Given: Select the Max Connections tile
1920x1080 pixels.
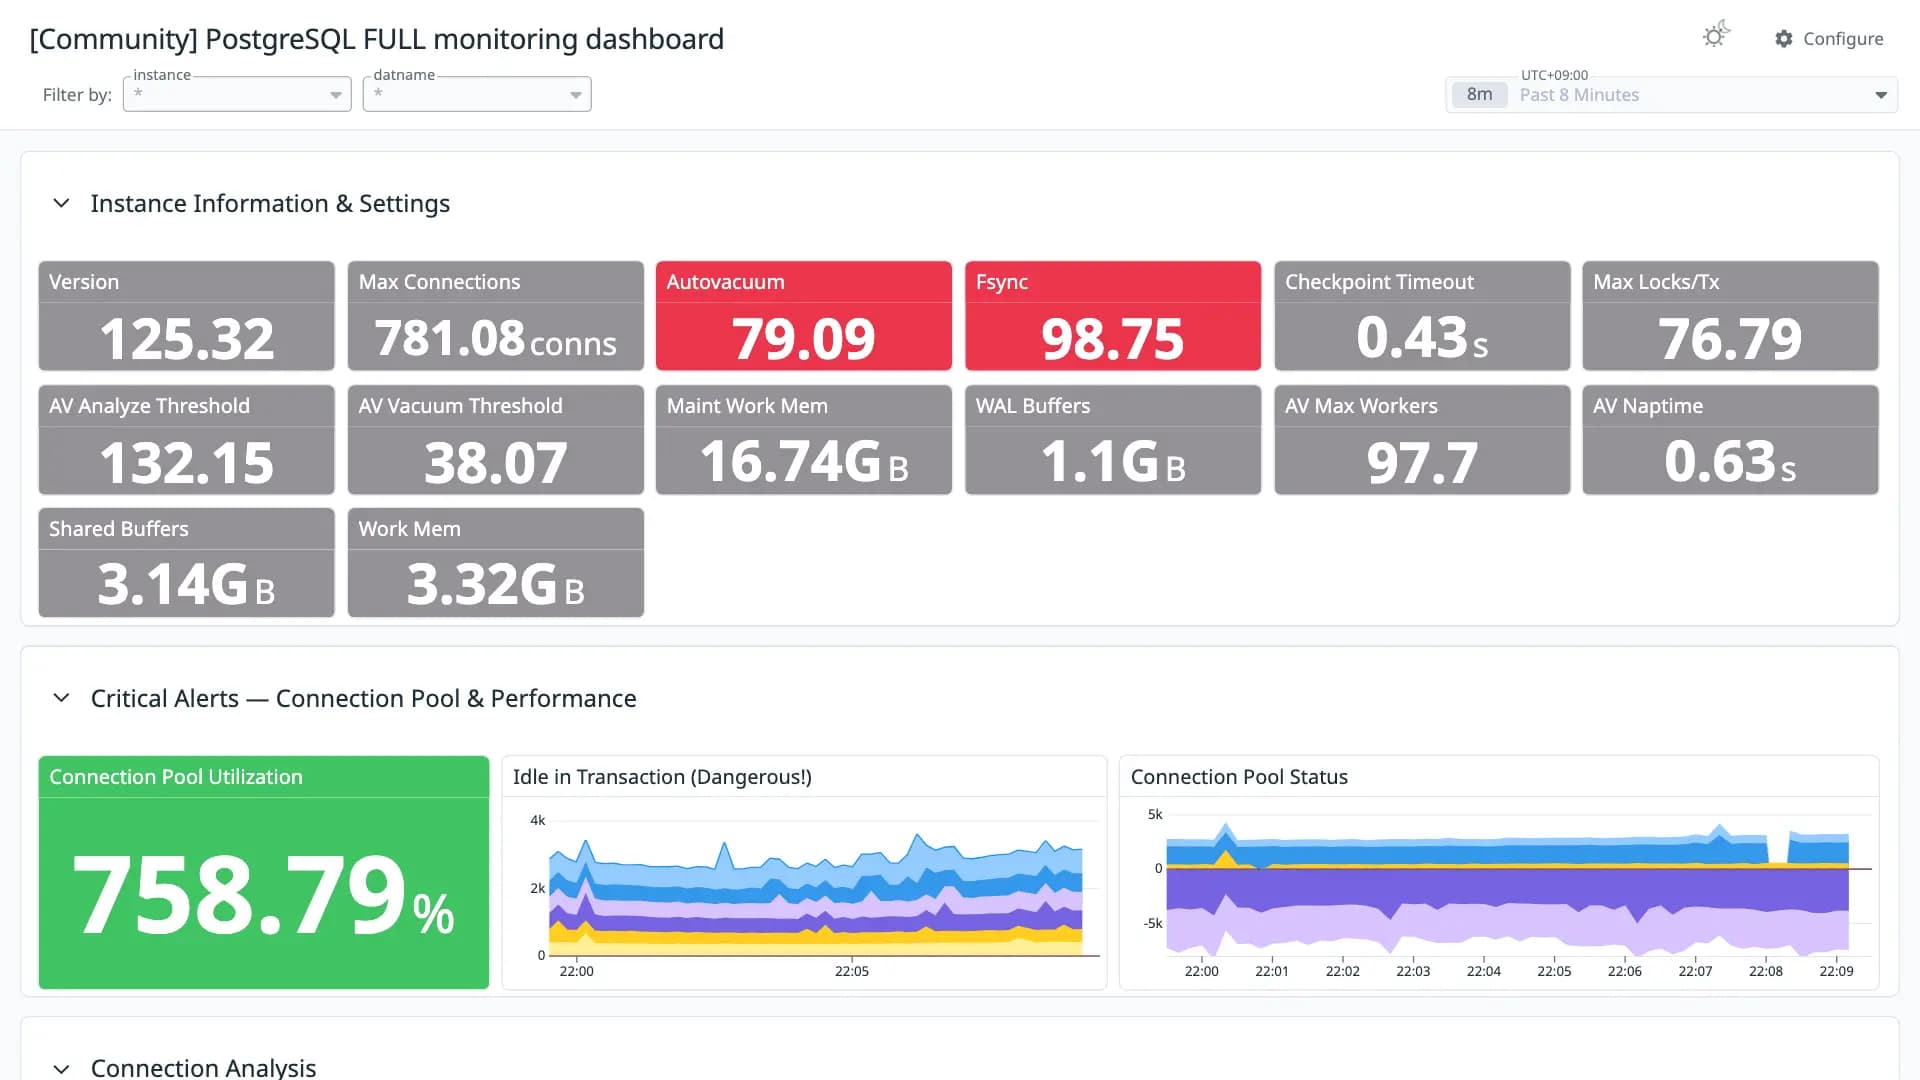Looking at the screenshot, I should pos(496,316).
